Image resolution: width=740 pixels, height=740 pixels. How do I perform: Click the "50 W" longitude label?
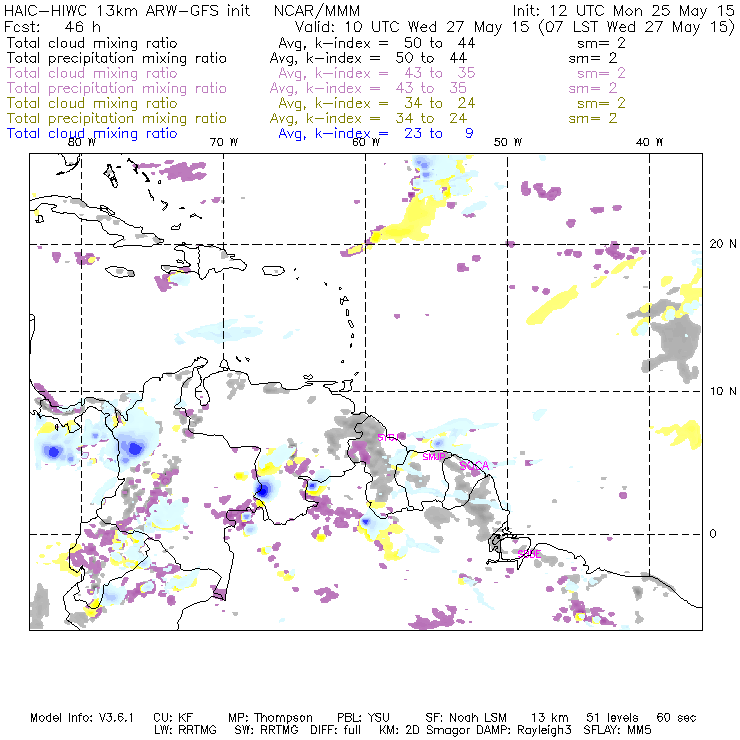coord(508,142)
